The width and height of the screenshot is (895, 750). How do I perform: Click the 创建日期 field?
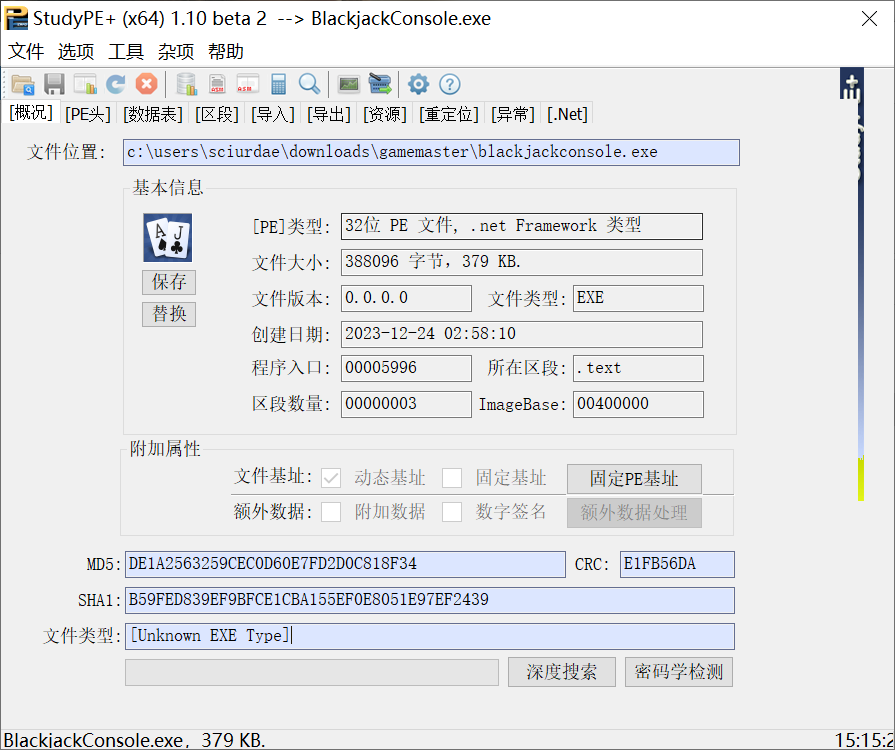[x=522, y=334]
